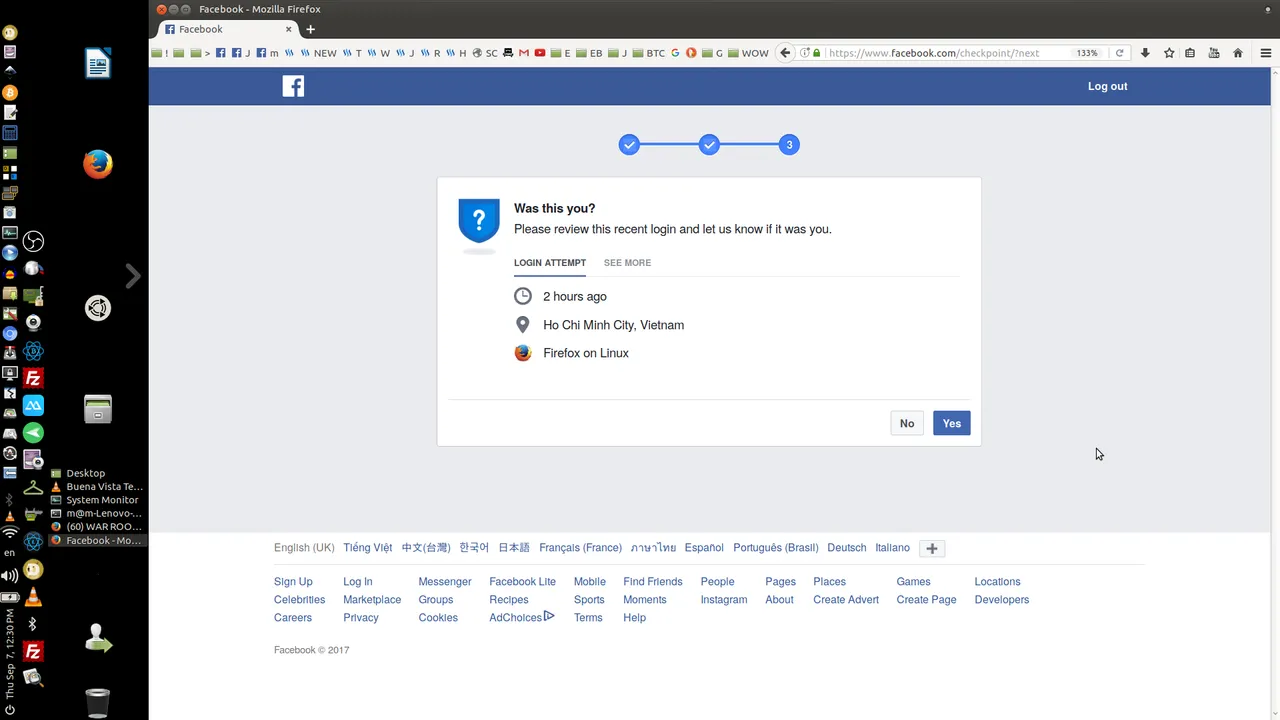Click the LibreOffice Writer desktop icon

pos(98,64)
